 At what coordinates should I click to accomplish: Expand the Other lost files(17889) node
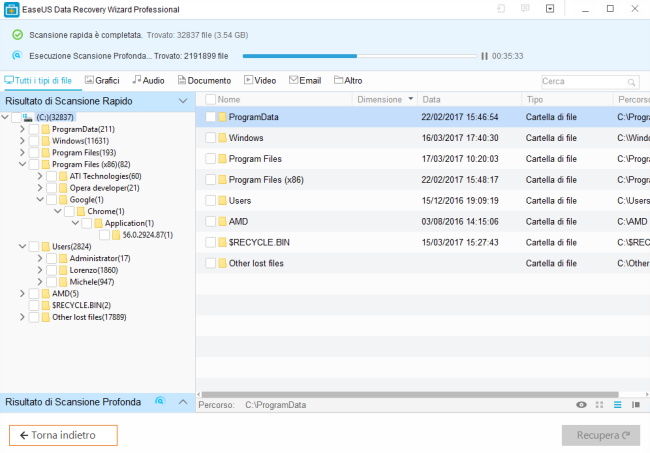pos(22,317)
